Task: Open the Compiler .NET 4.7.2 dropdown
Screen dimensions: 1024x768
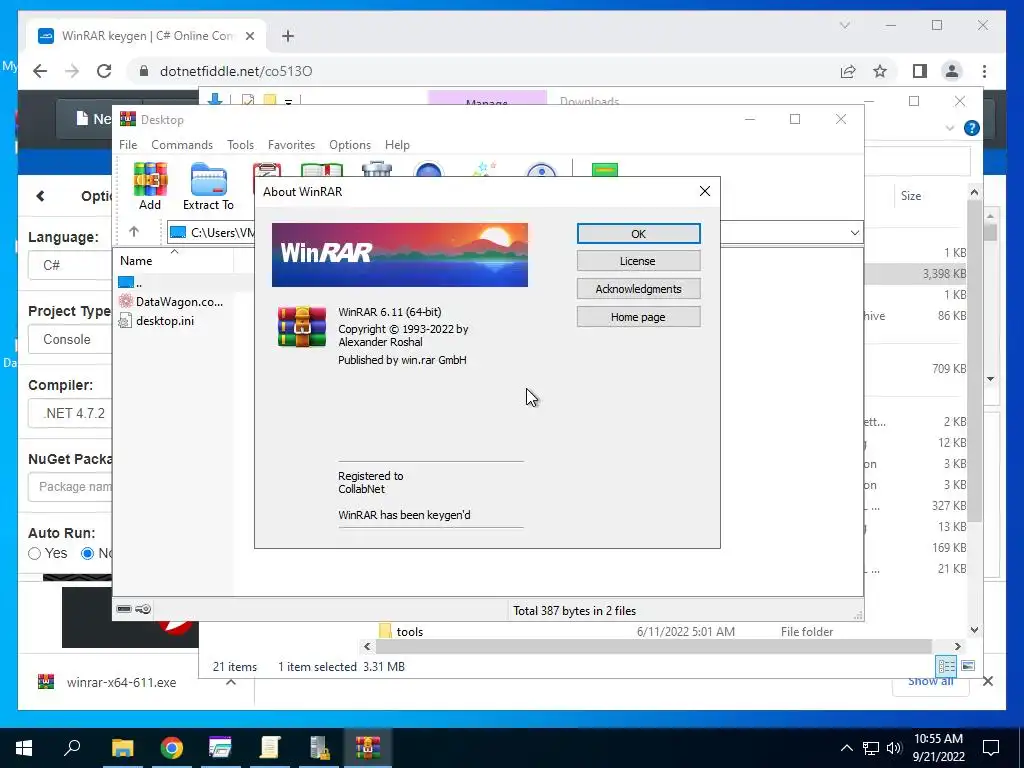Action: (70, 413)
